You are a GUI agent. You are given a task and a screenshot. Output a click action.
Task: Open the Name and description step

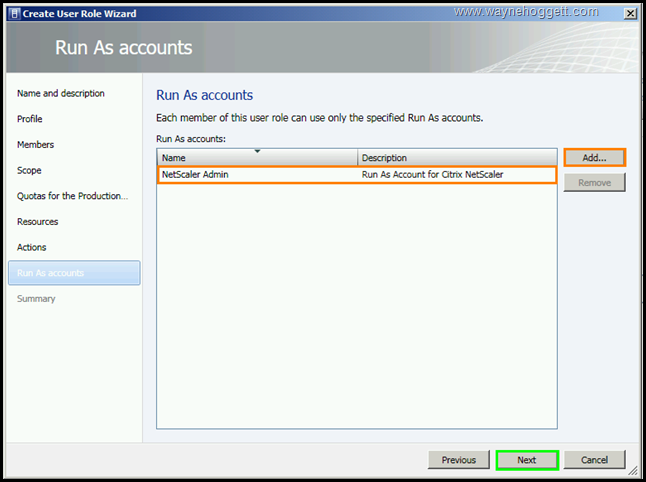pos(61,94)
